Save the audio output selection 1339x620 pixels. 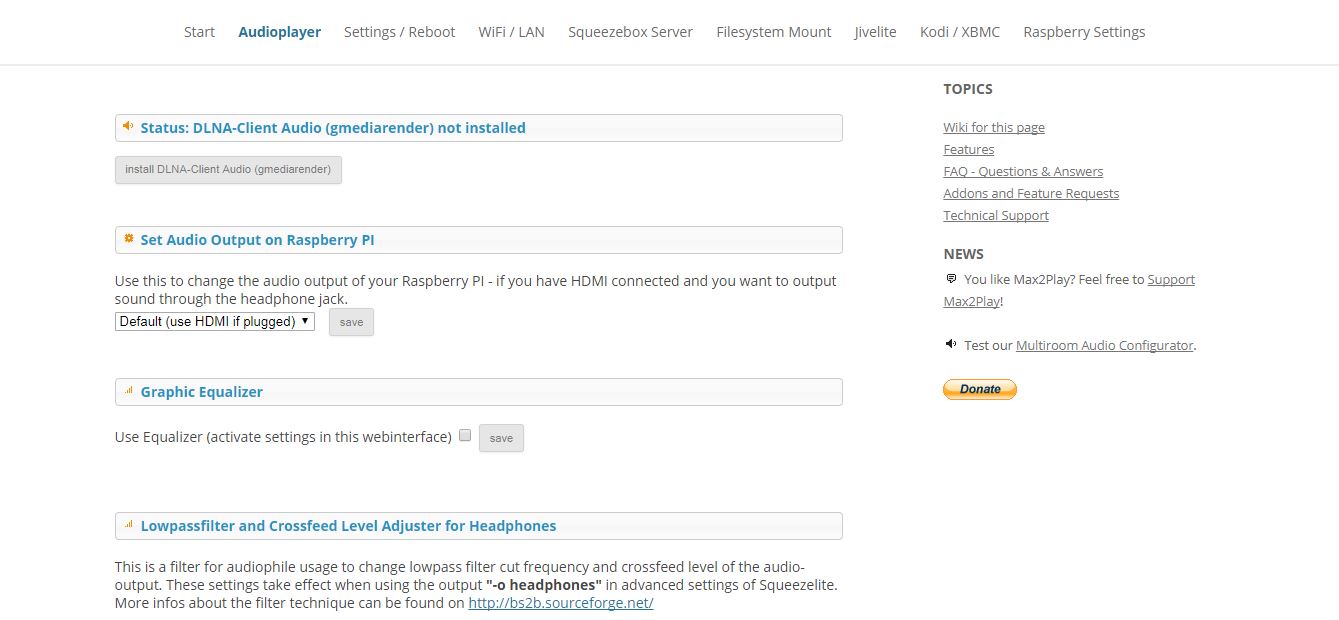click(x=351, y=322)
